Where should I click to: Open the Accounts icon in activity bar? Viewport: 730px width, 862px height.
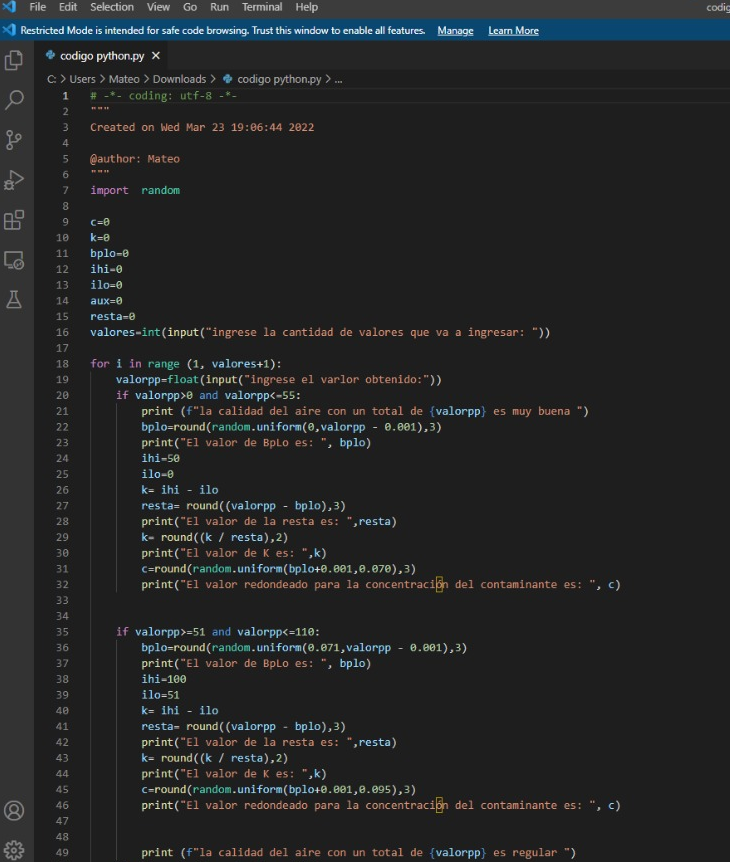coord(14,810)
